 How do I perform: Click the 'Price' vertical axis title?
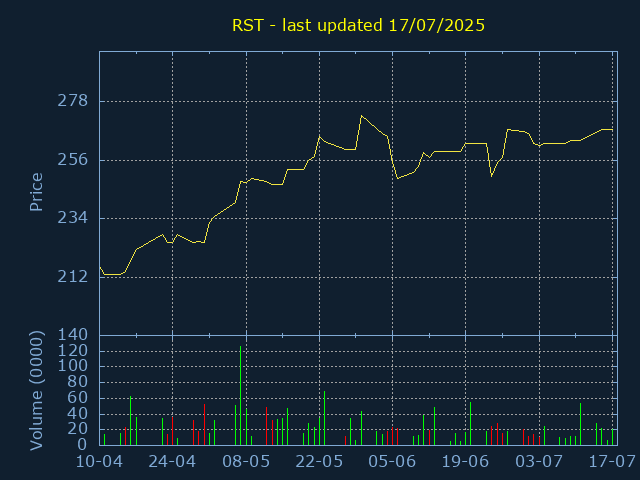(36, 192)
